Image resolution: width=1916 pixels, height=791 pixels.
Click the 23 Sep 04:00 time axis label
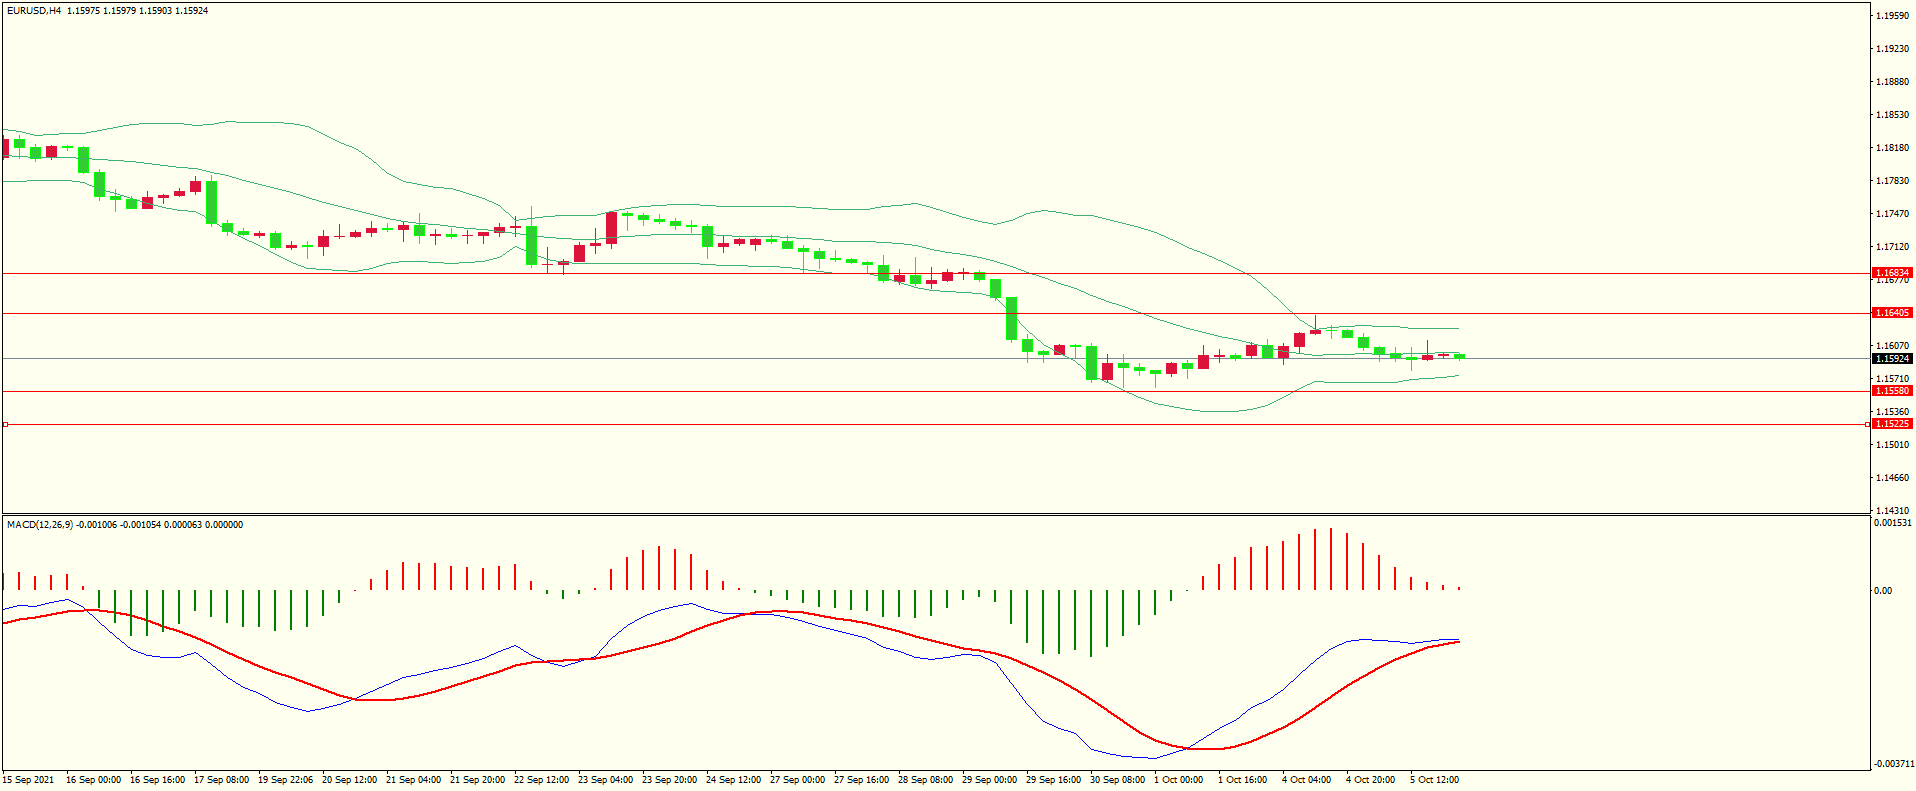tap(605, 780)
